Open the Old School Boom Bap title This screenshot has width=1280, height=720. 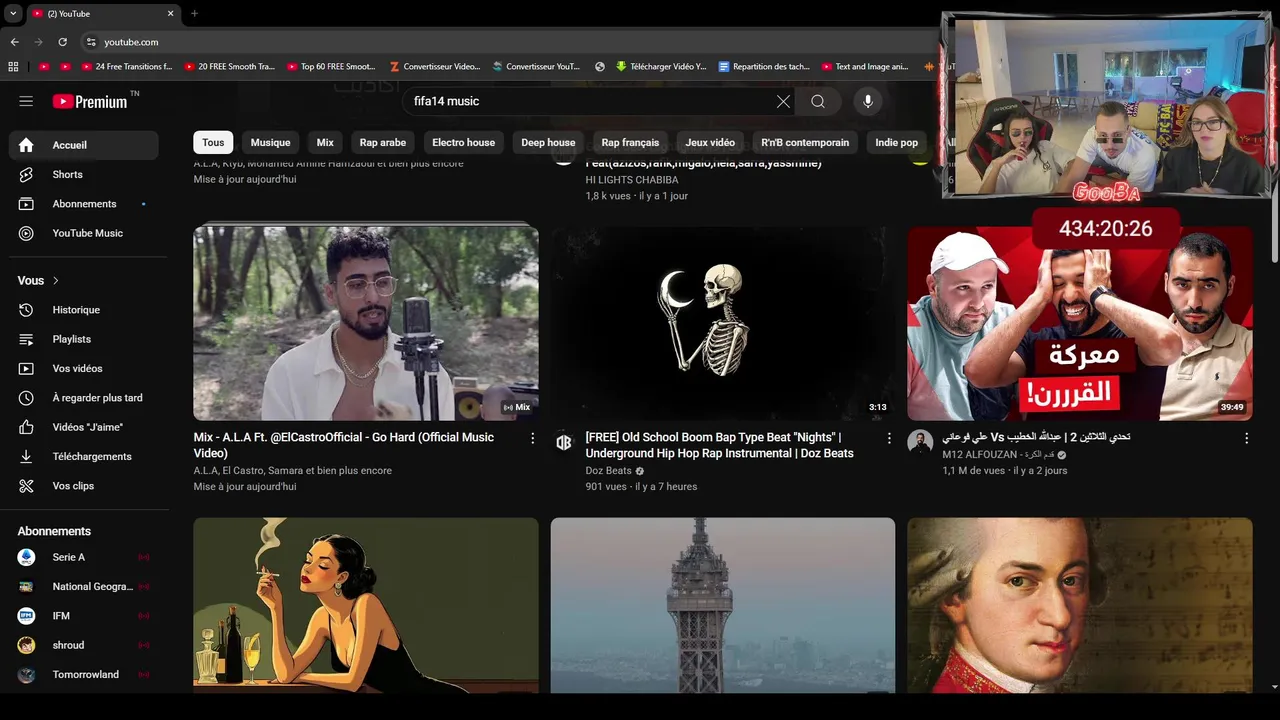719,445
